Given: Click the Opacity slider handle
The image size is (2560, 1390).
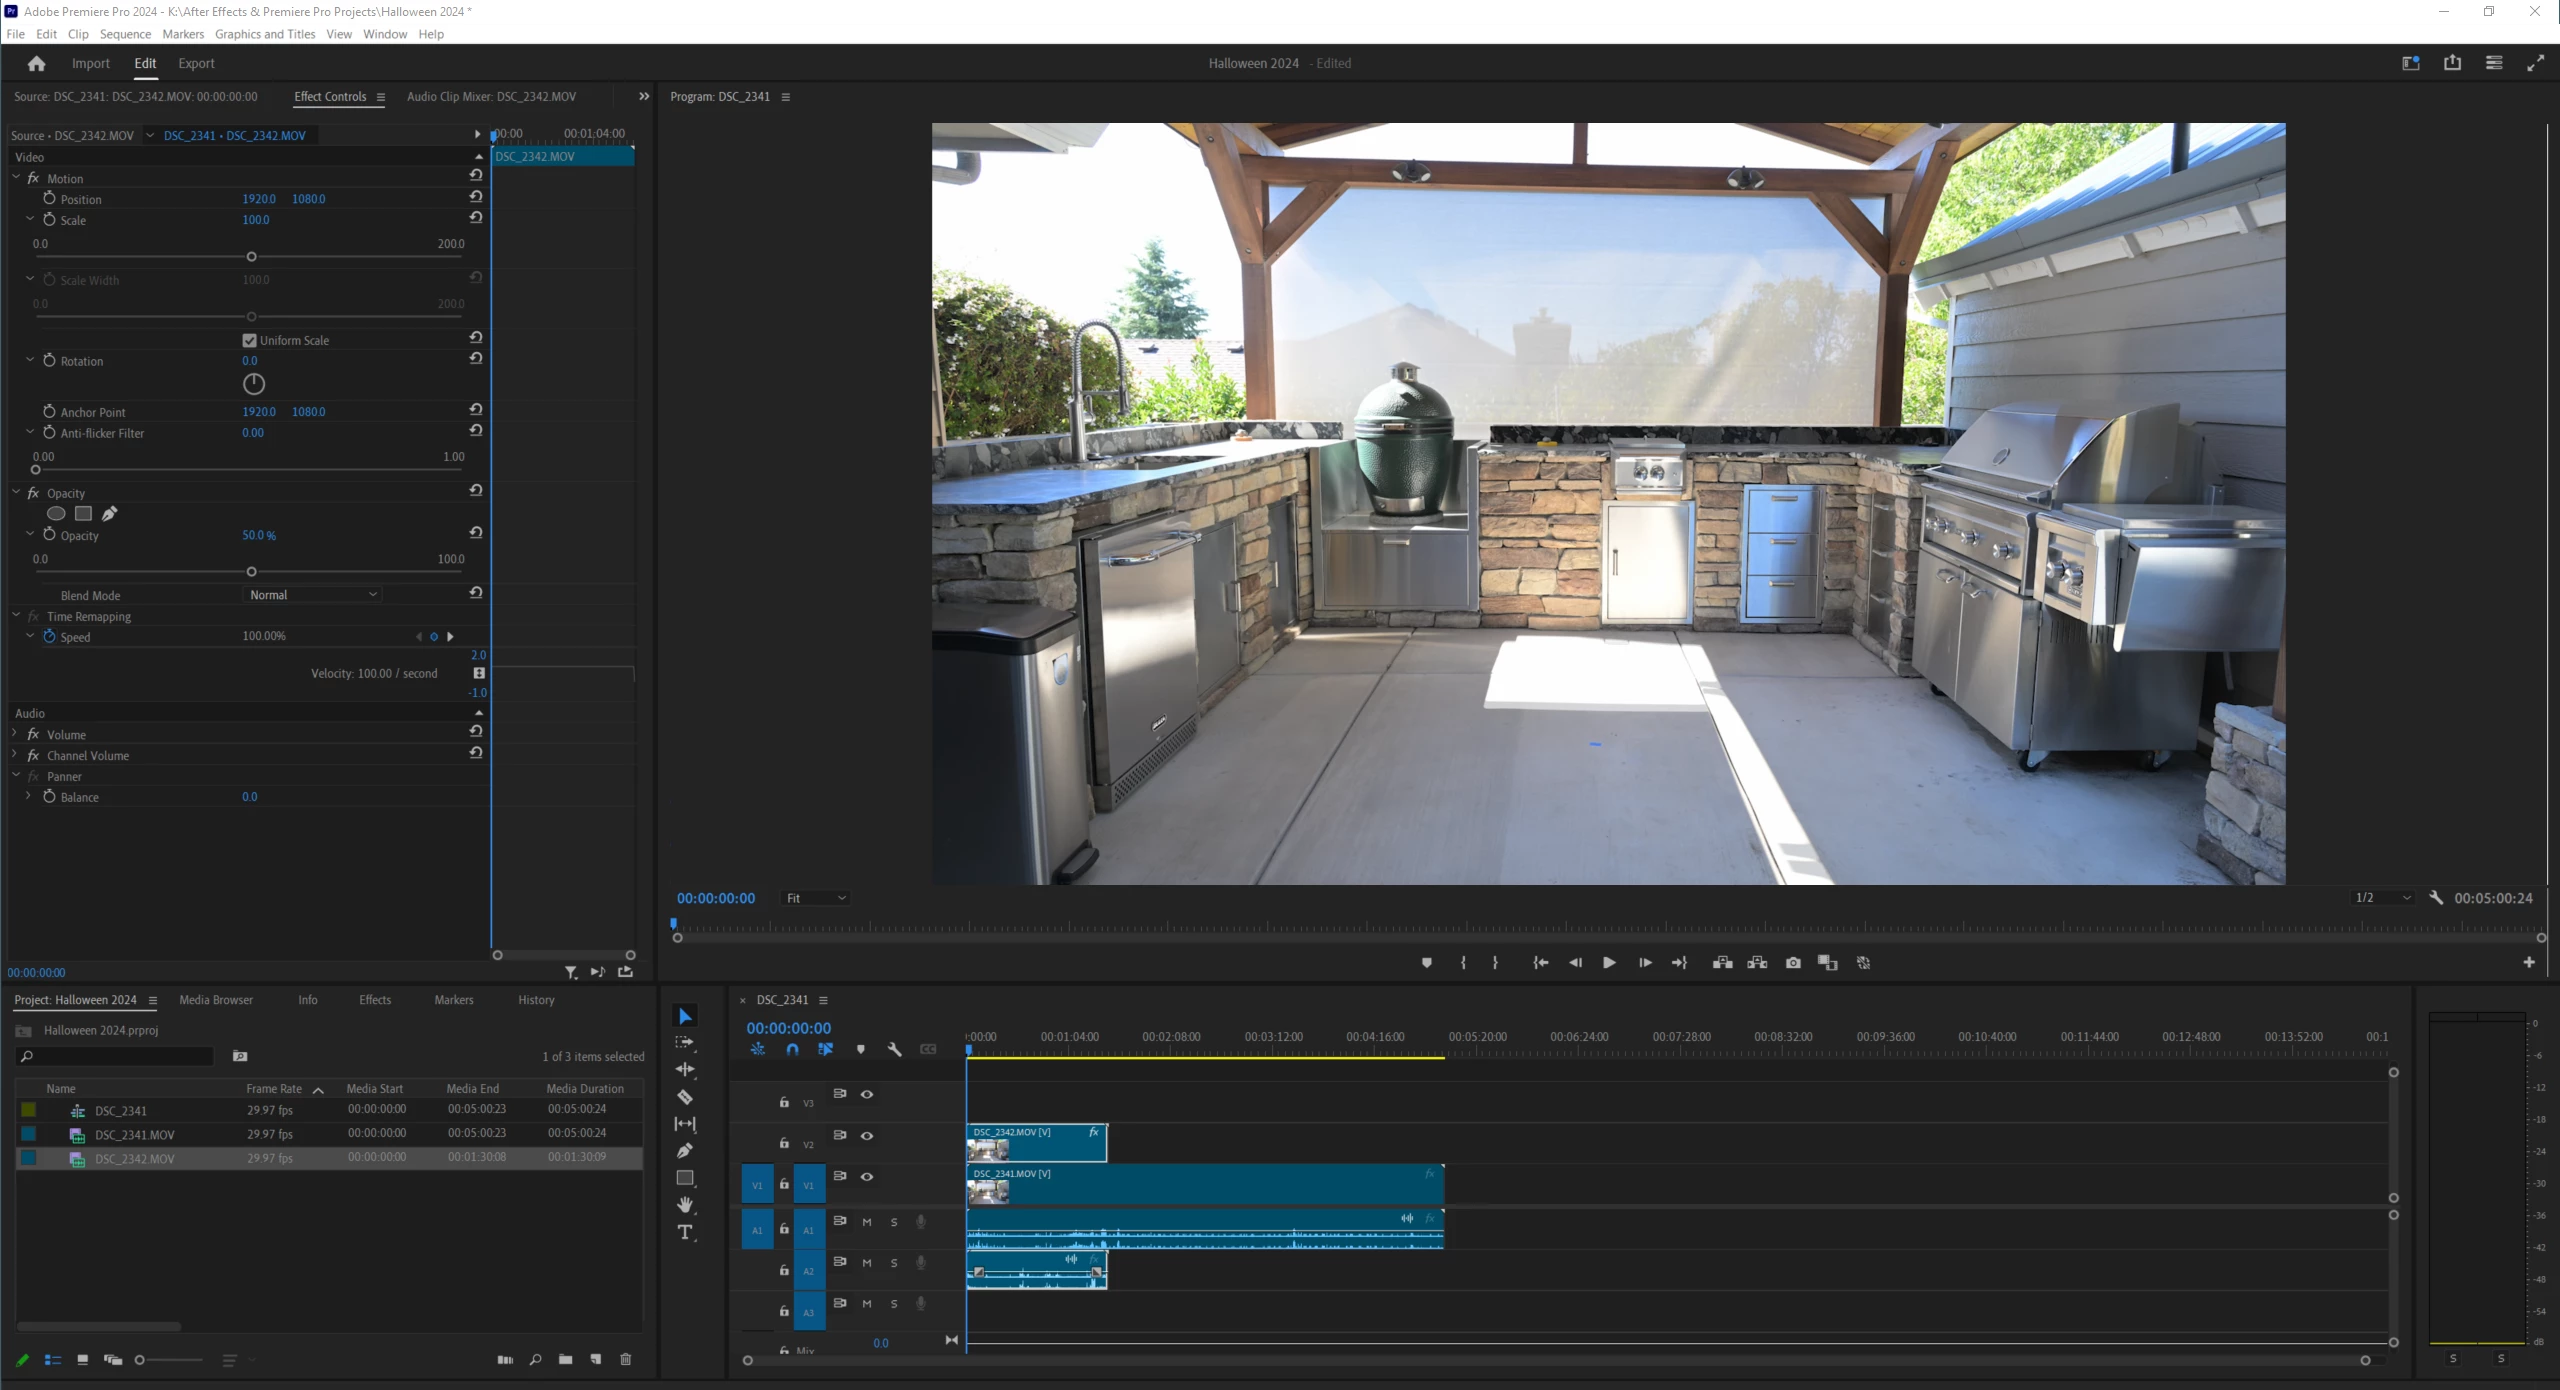Looking at the screenshot, I should [251, 572].
